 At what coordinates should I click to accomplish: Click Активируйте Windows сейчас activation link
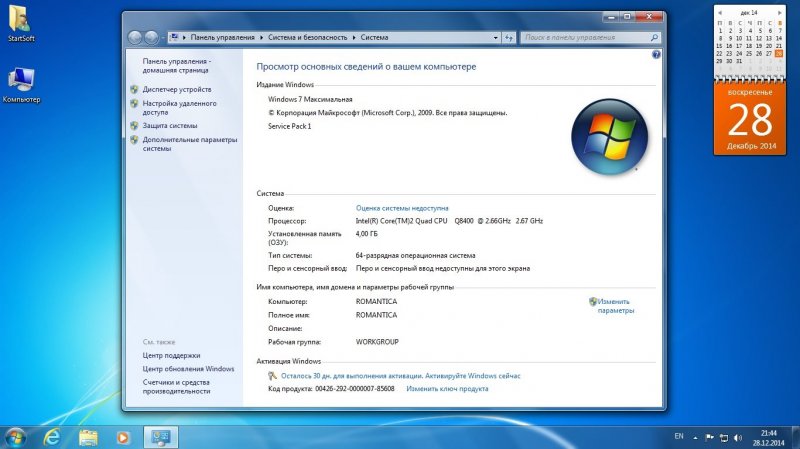pos(472,376)
